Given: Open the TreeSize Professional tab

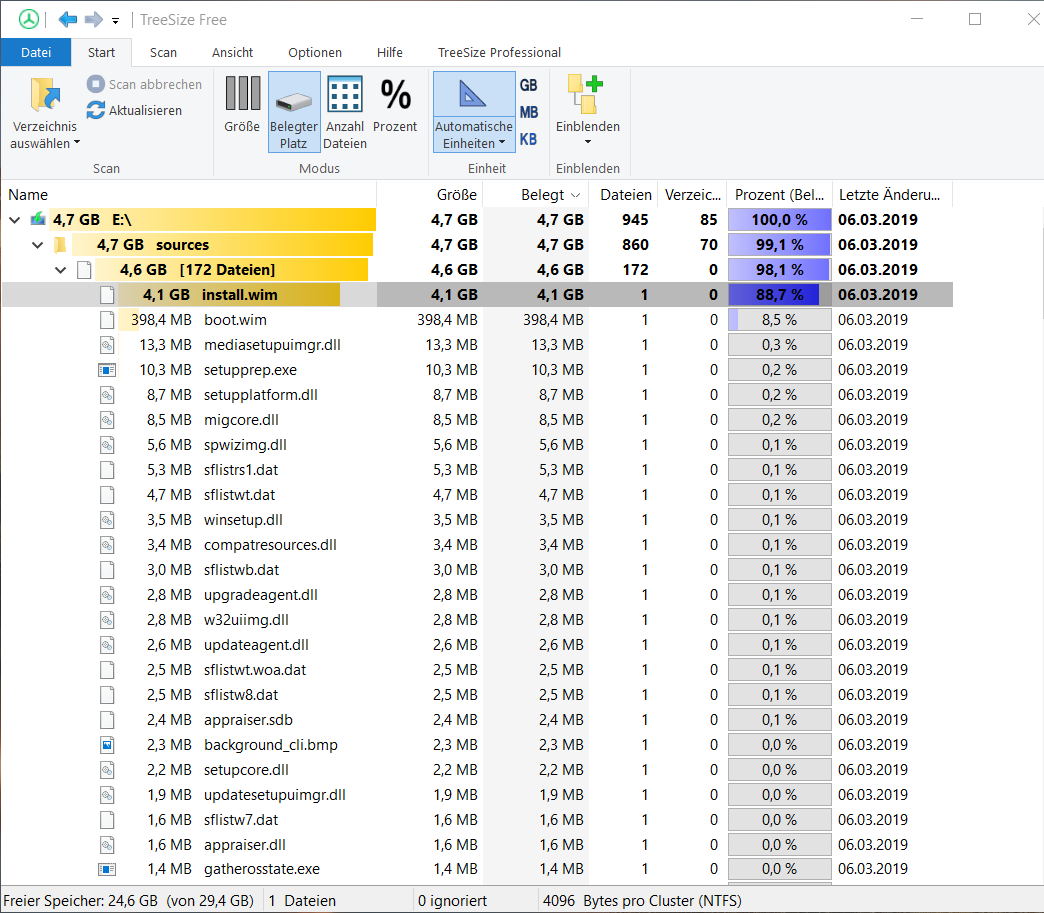Looking at the screenshot, I should pos(499,52).
